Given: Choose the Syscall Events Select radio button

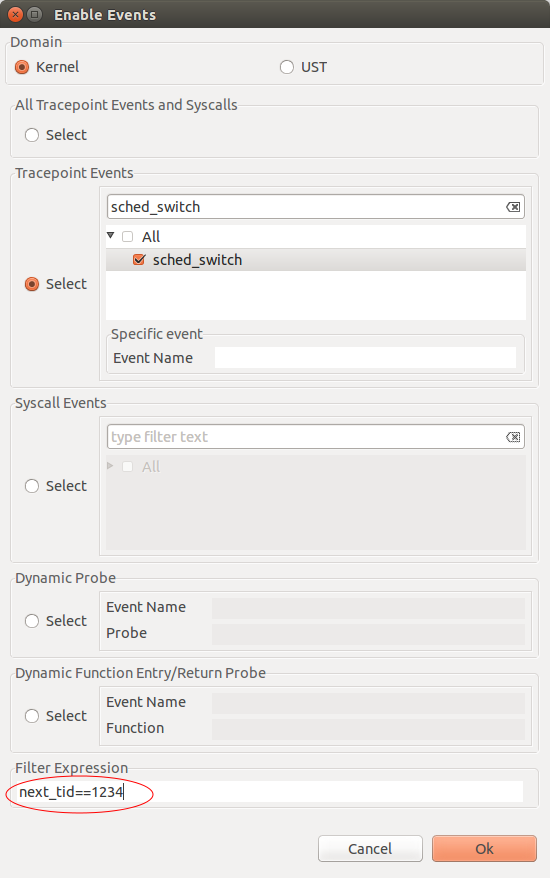Looking at the screenshot, I should coord(32,486).
